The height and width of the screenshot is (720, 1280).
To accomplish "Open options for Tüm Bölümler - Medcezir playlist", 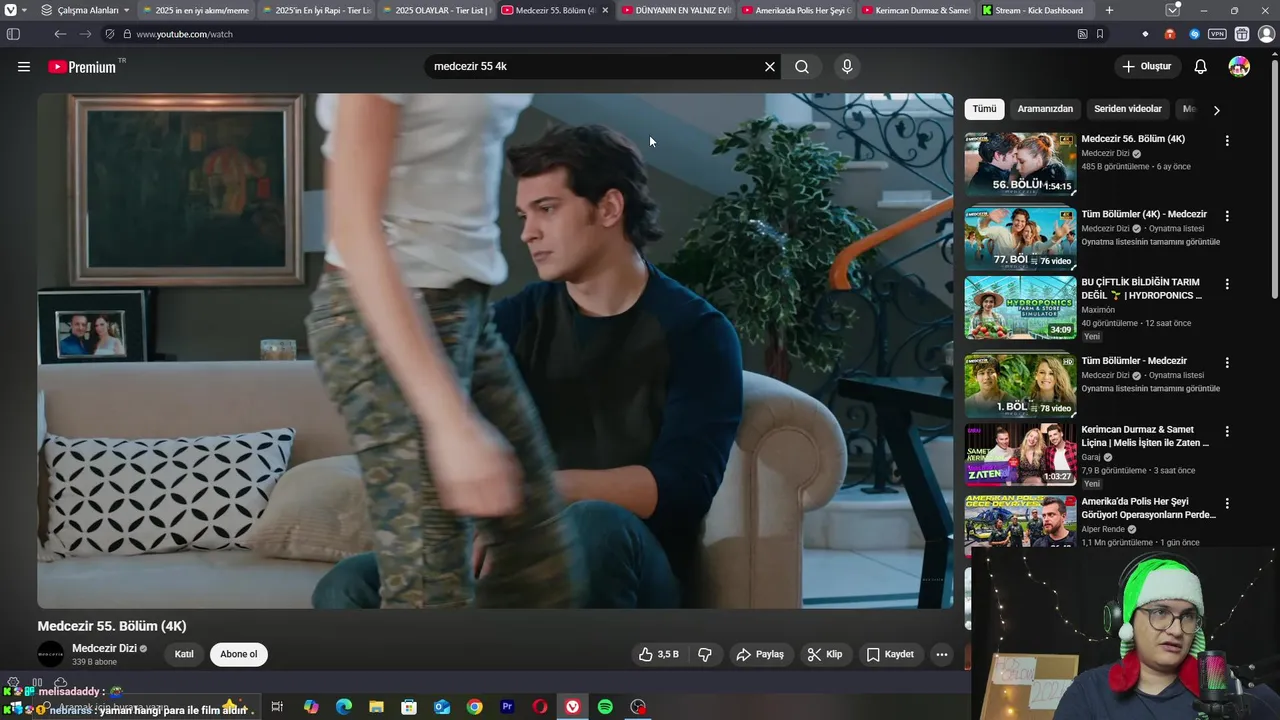I will pyautogui.click(x=1227, y=363).
